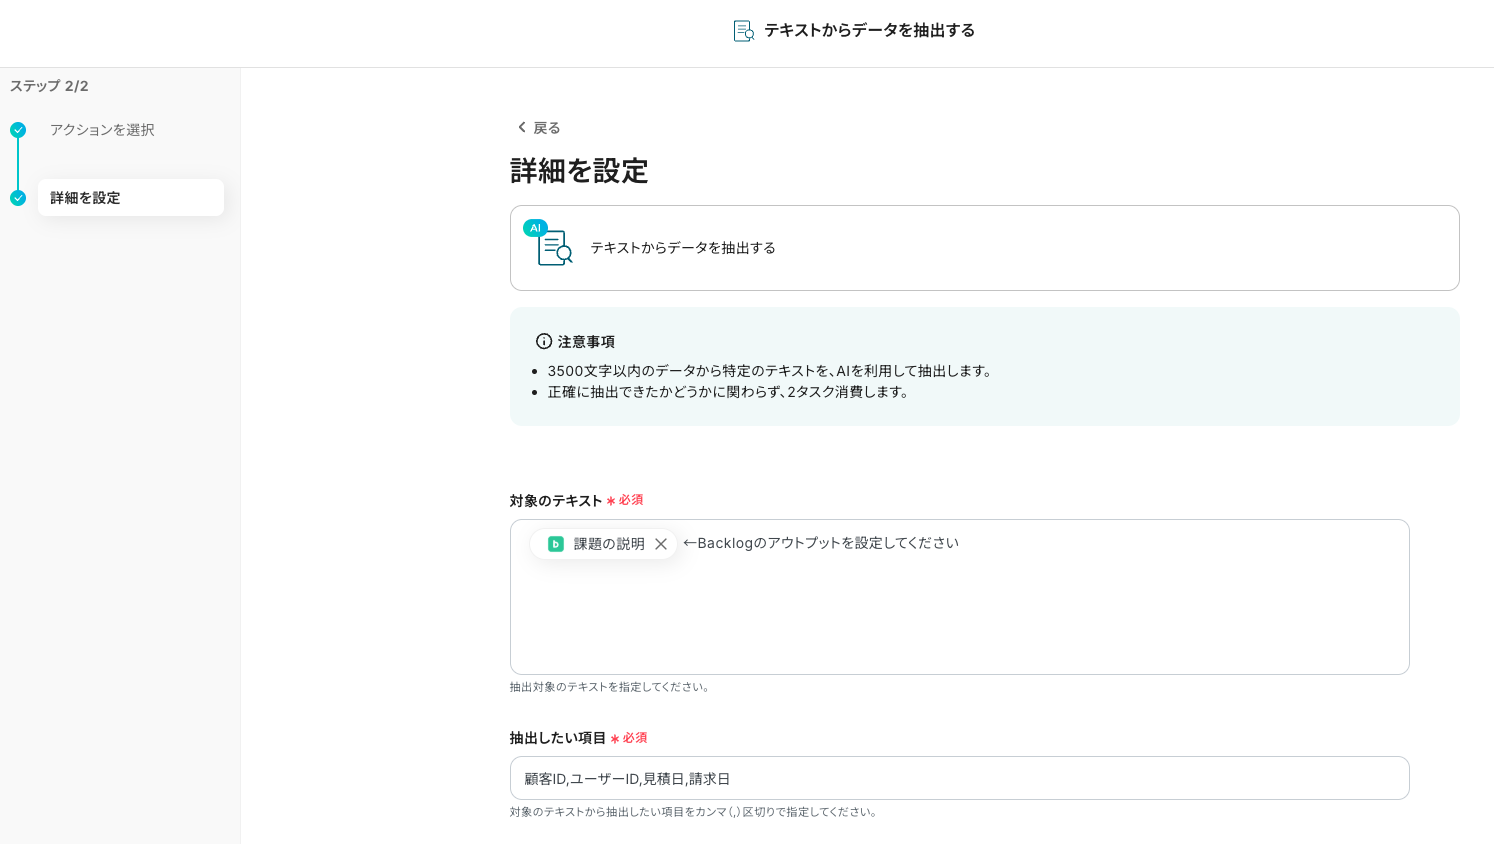Remove the 課題の説明 tag with X

coord(661,544)
